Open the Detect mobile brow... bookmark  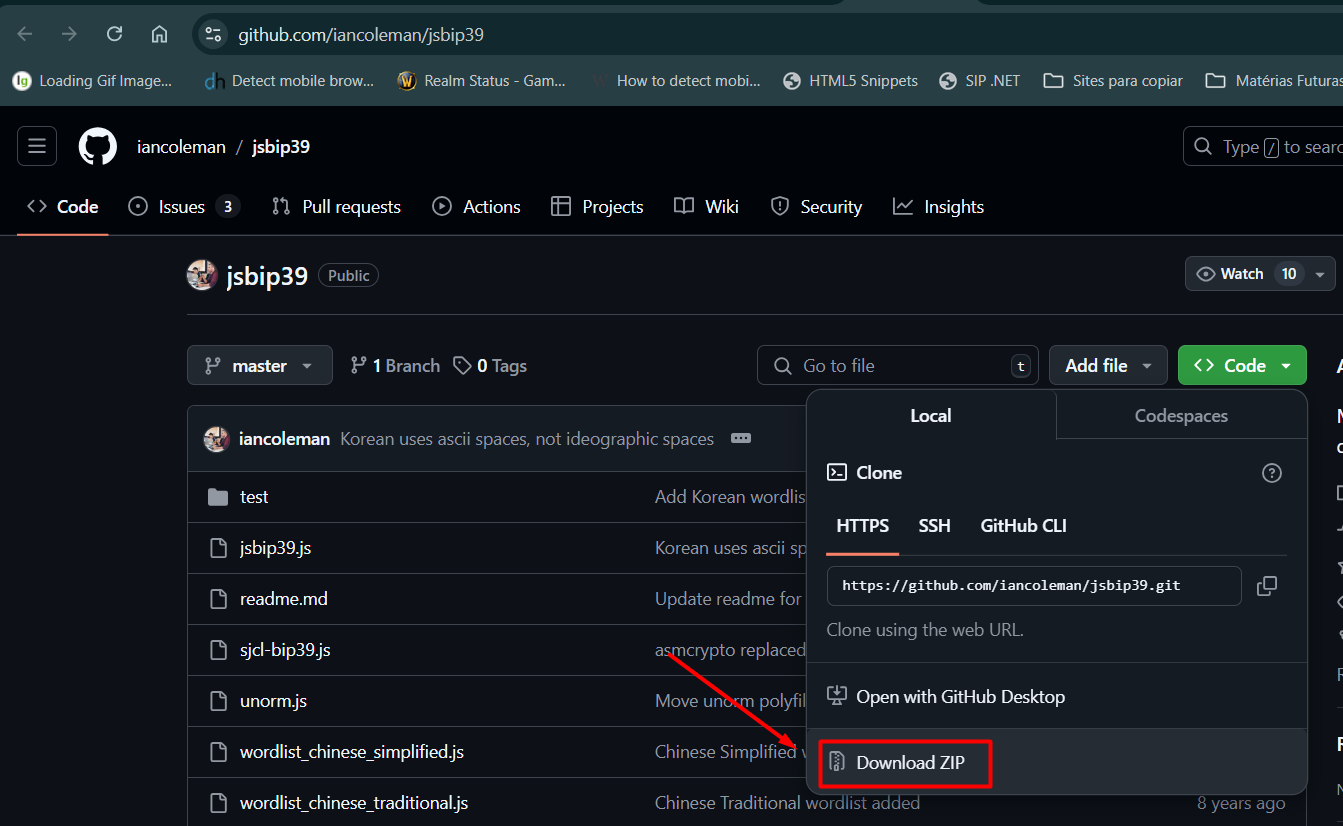[288, 81]
